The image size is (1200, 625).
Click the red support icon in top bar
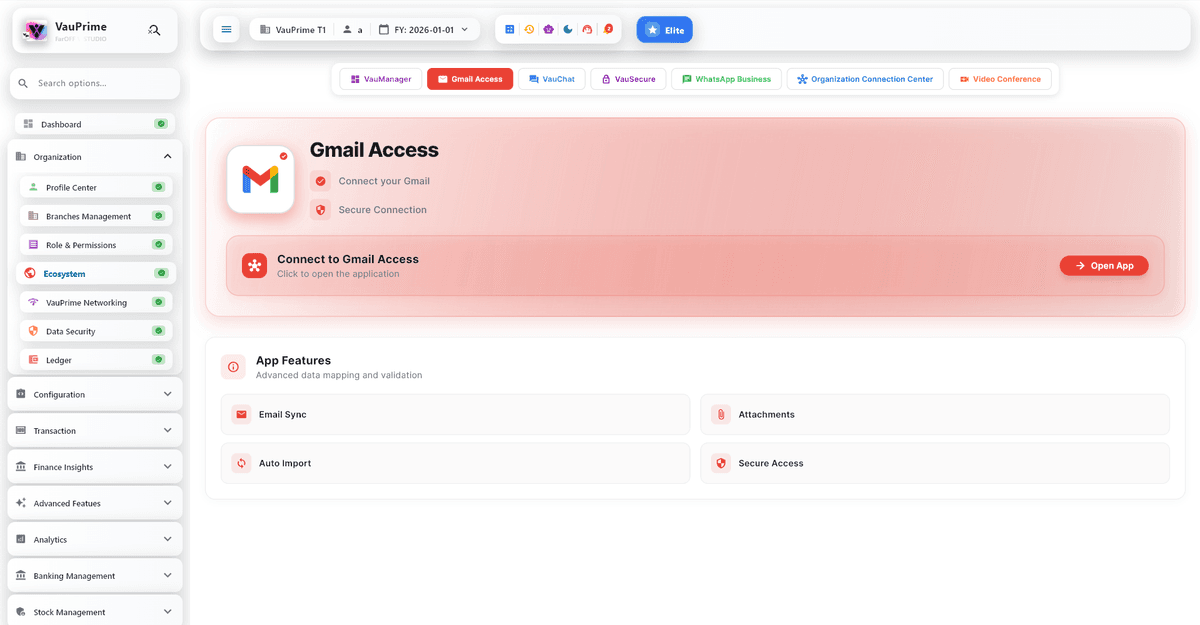pos(588,30)
